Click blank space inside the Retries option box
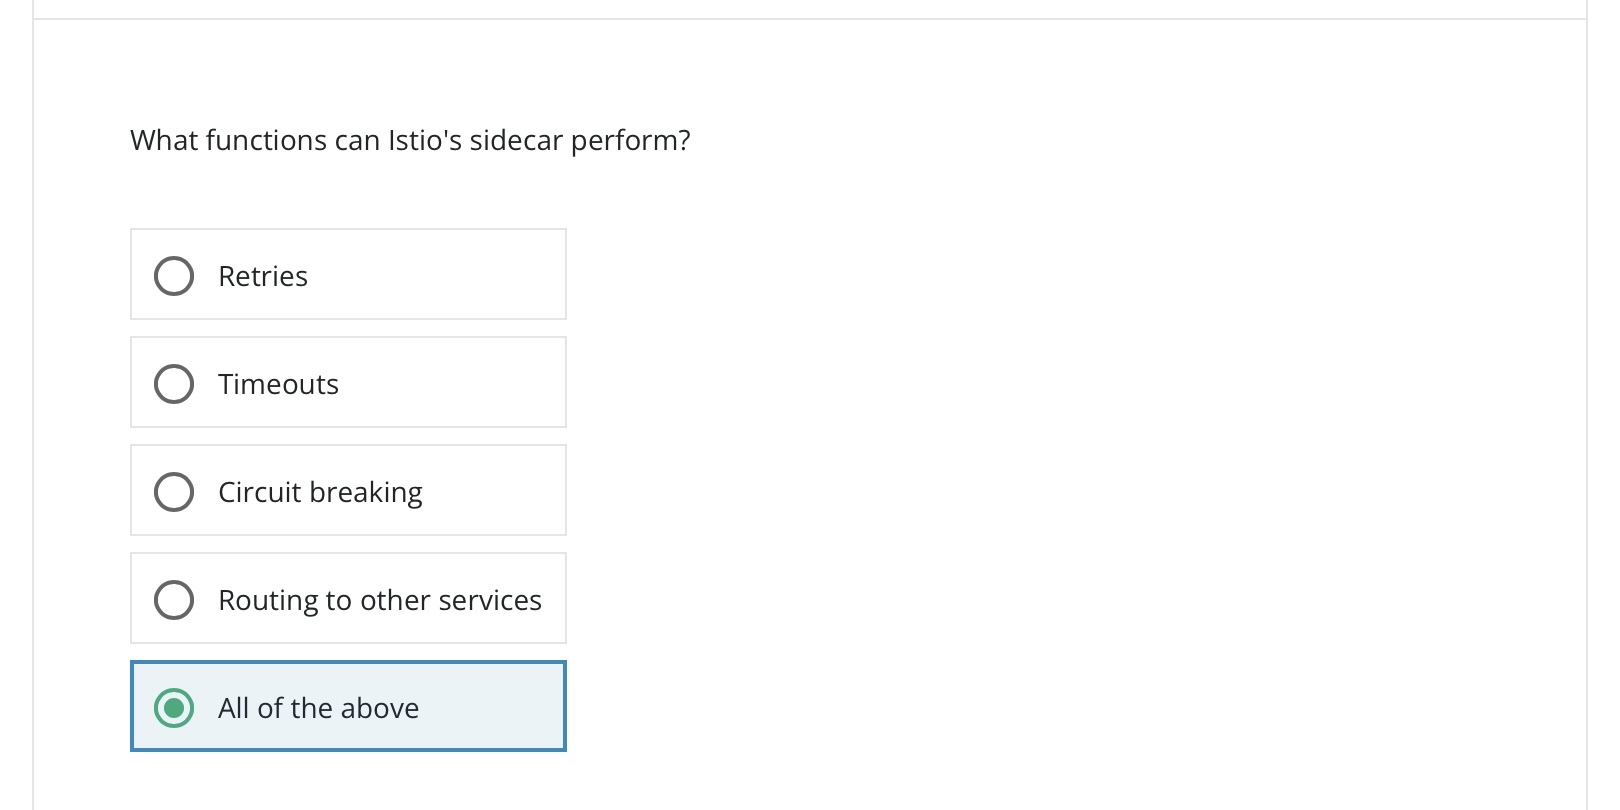 pyautogui.click(x=450, y=275)
